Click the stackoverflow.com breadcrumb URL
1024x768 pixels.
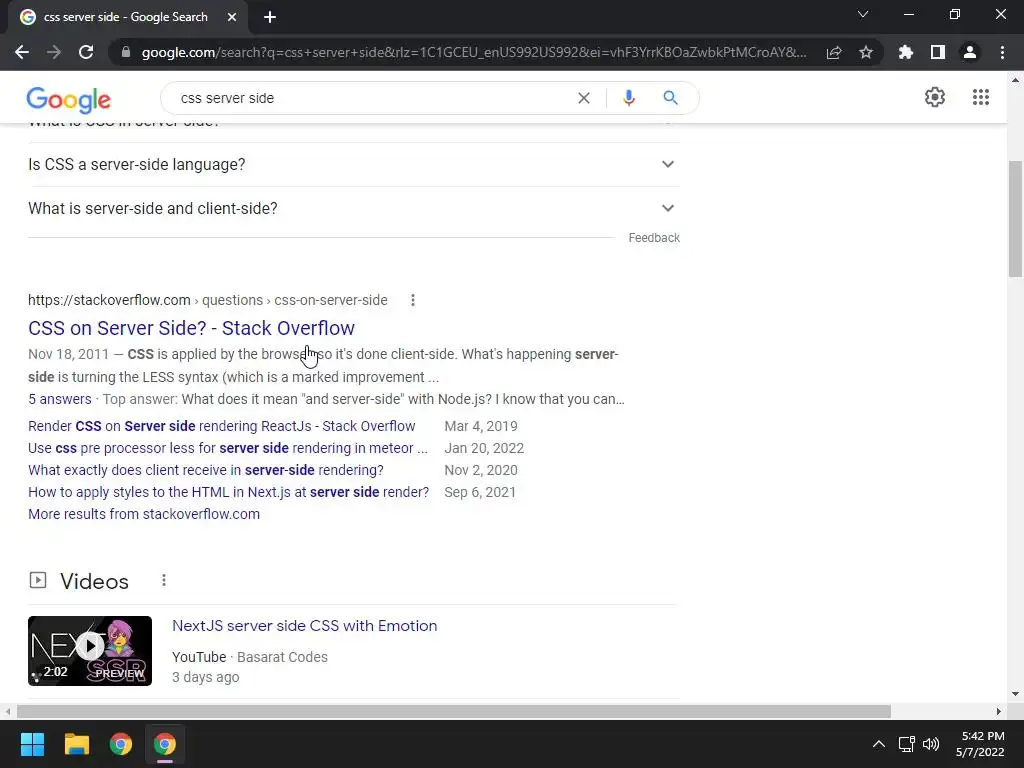point(208,300)
